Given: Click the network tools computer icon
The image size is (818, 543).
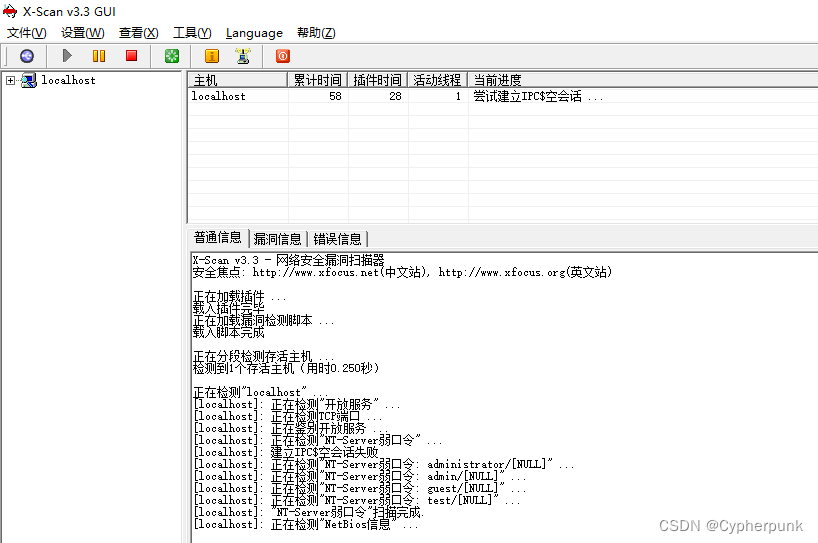Looking at the screenshot, I should coord(243,56).
